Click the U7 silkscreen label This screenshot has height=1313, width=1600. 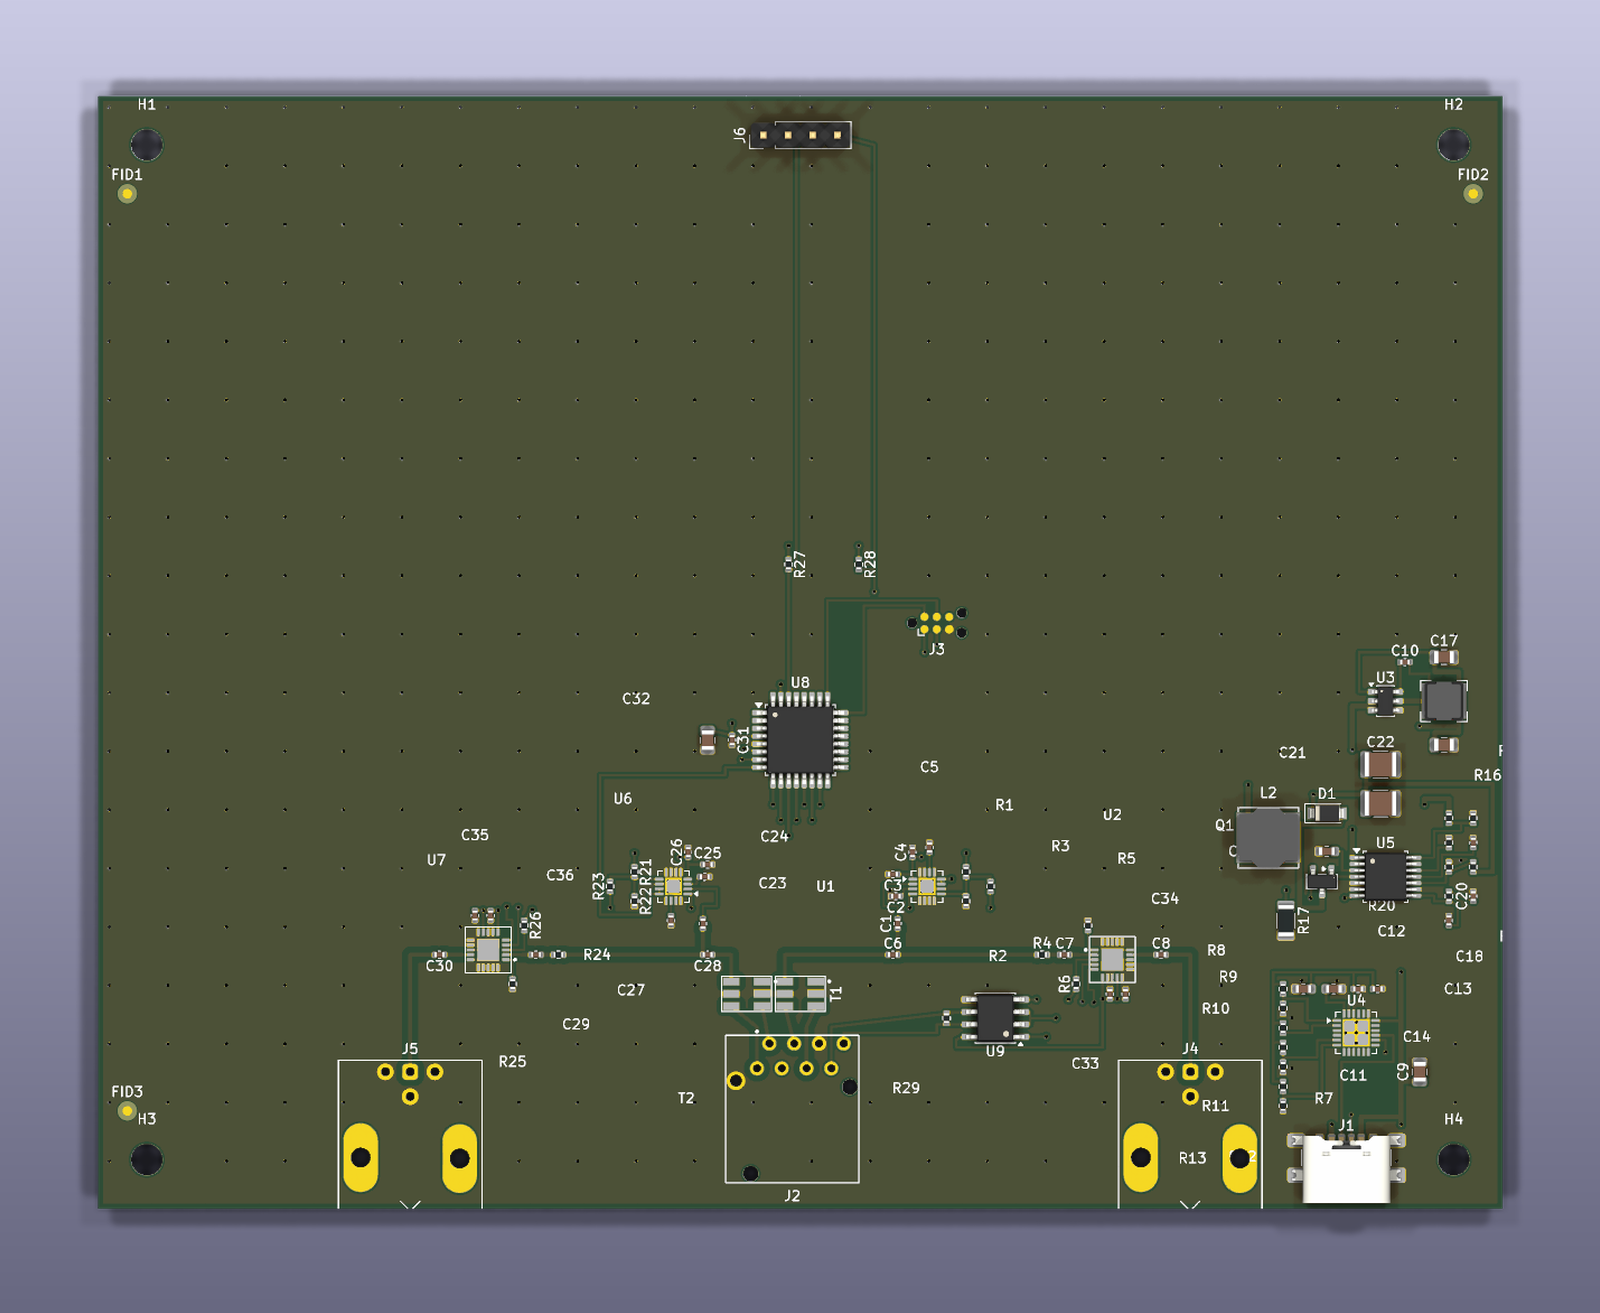point(436,860)
